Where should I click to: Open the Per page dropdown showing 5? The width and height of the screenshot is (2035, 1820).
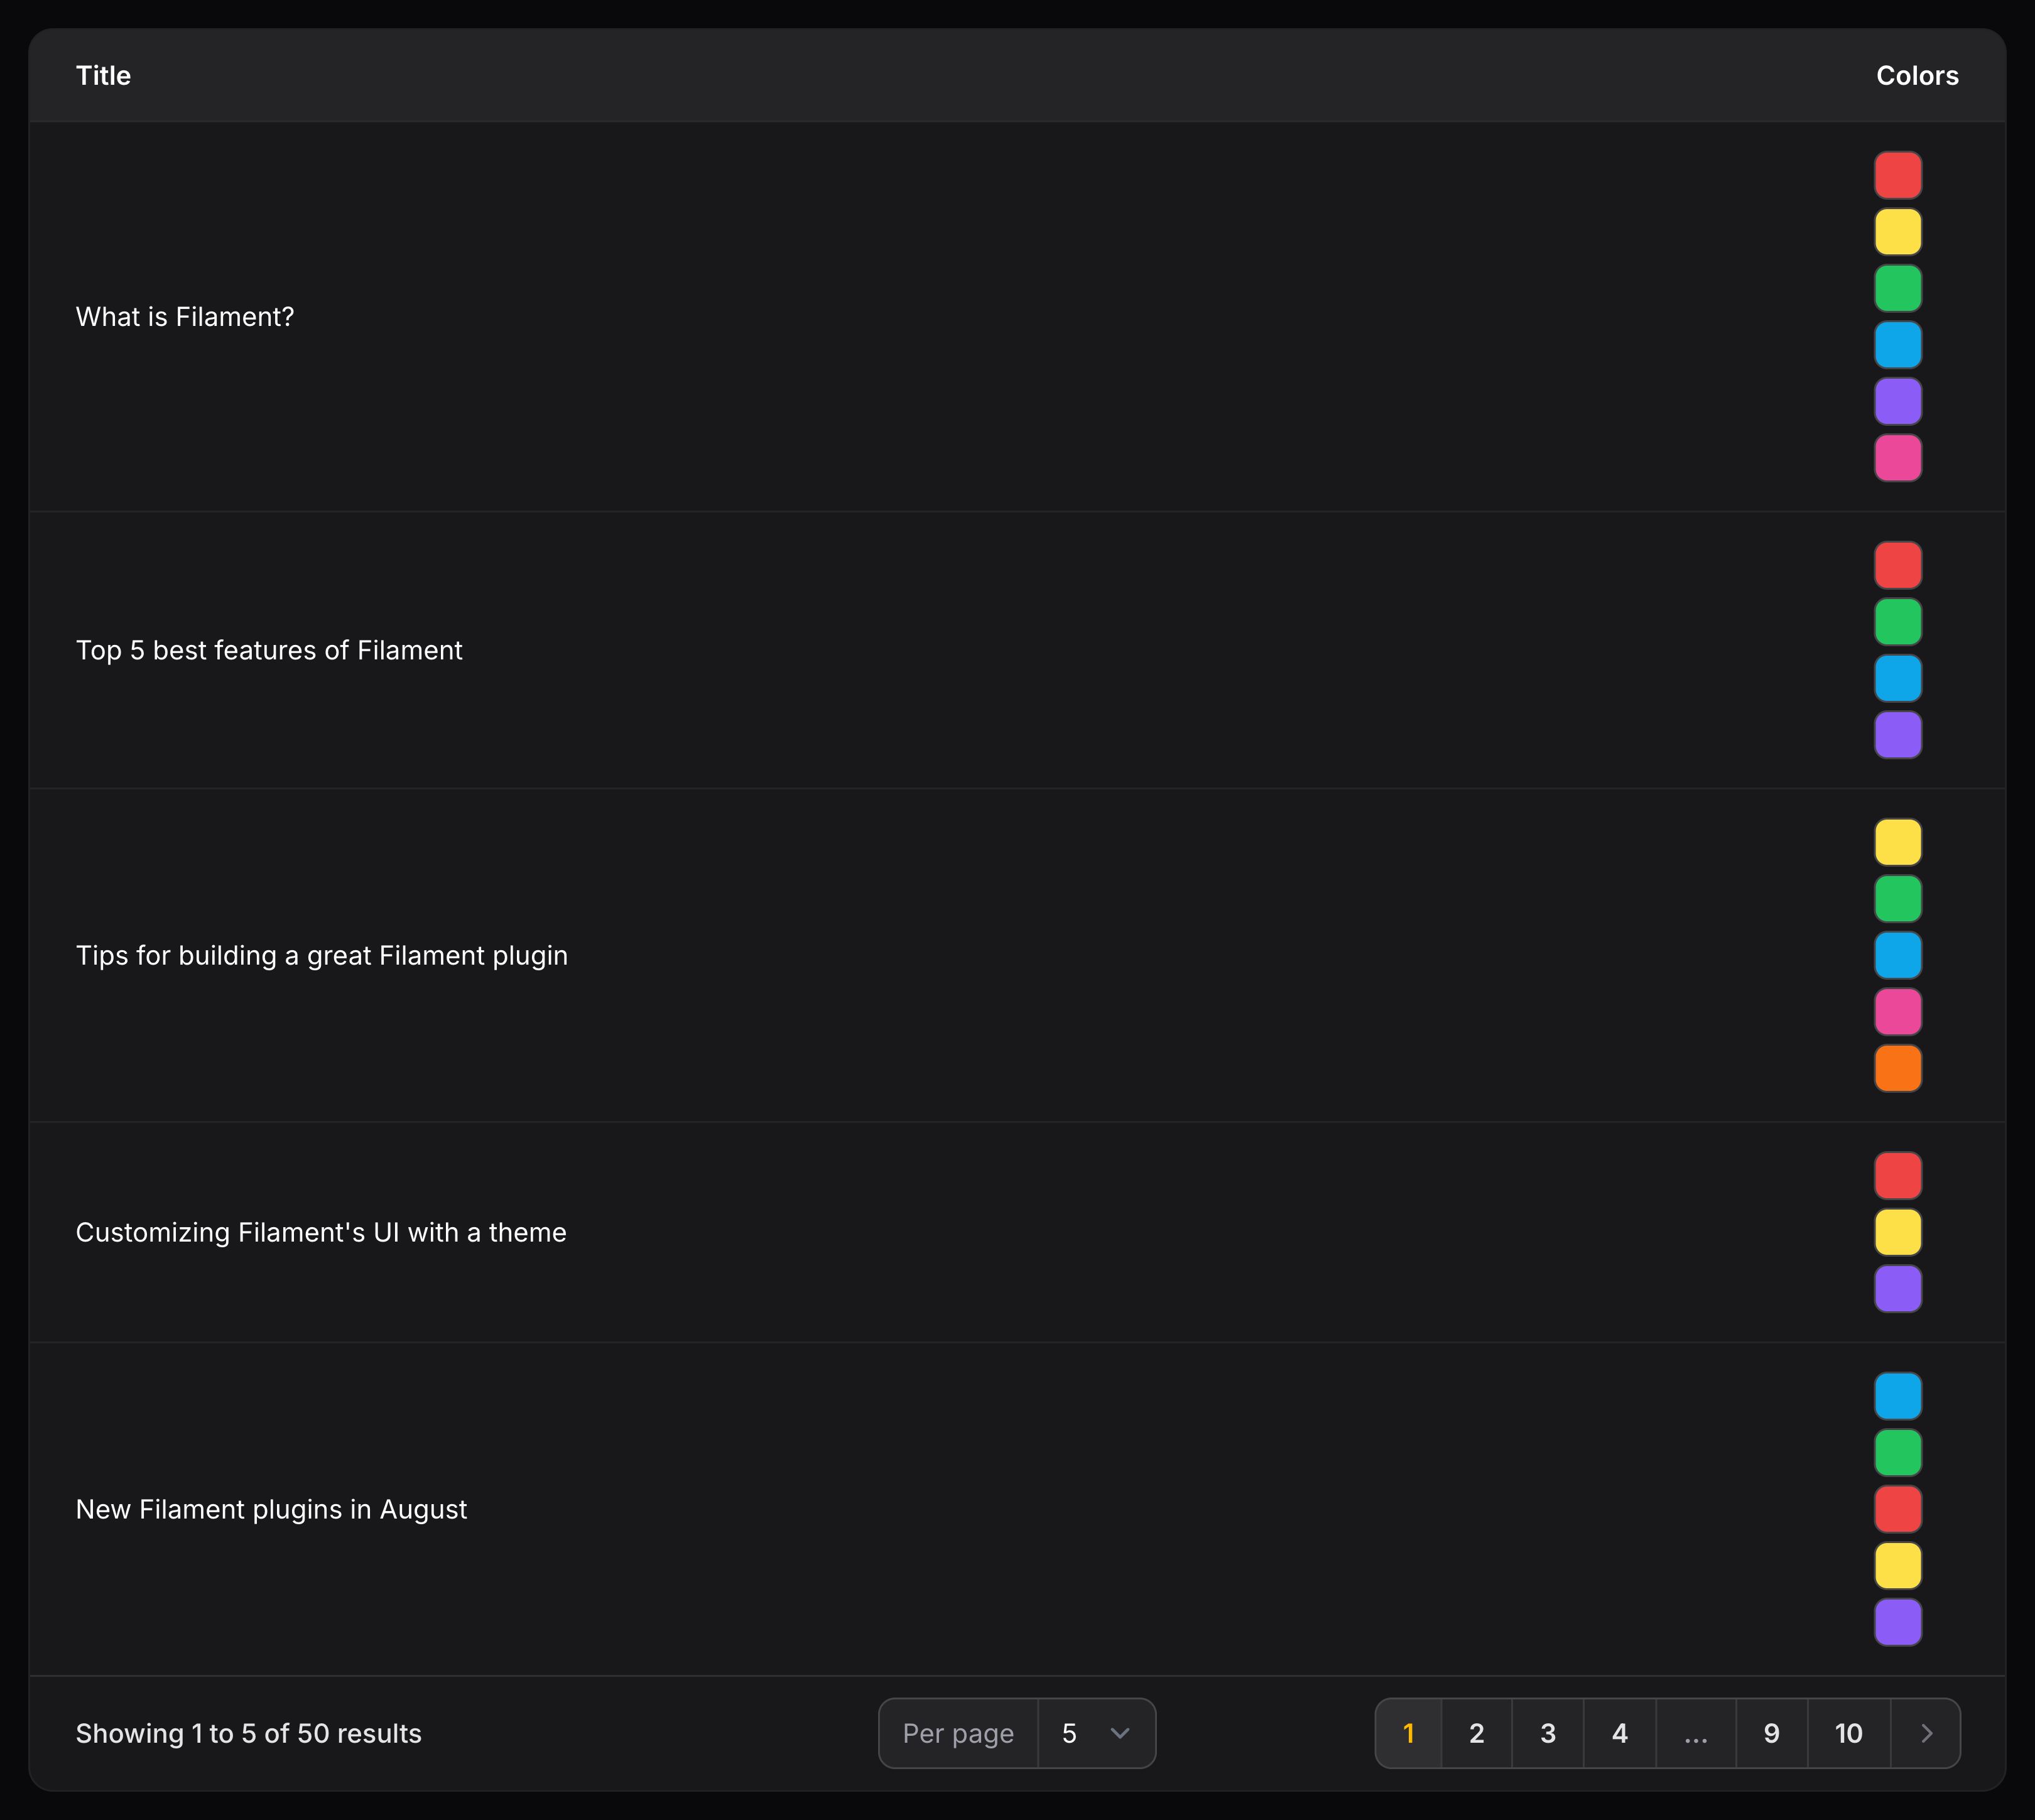click(x=1096, y=1733)
